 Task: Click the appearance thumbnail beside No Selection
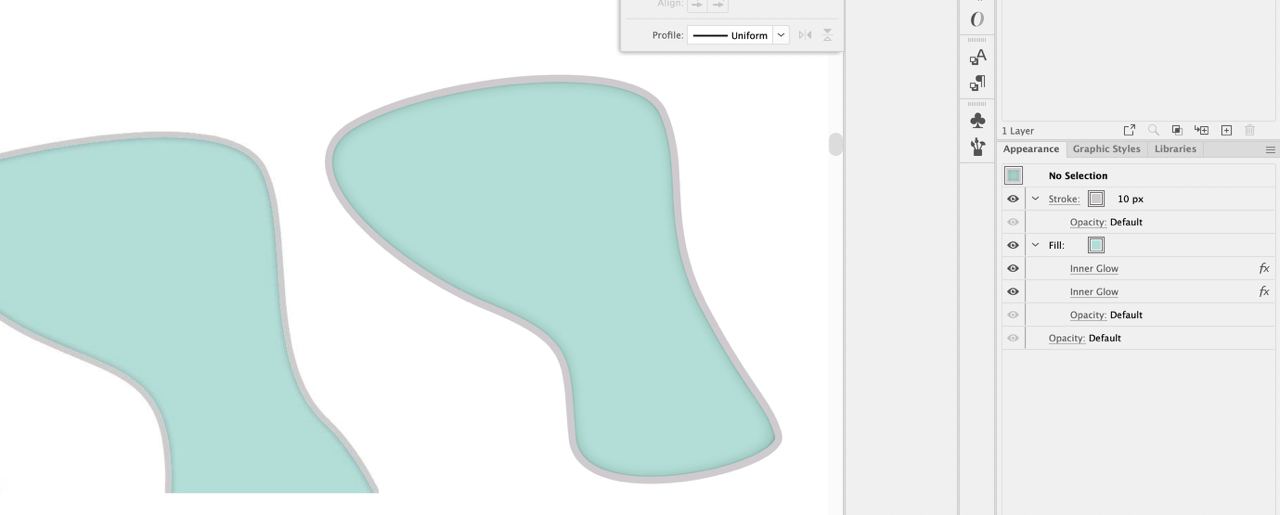pos(1013,175)
